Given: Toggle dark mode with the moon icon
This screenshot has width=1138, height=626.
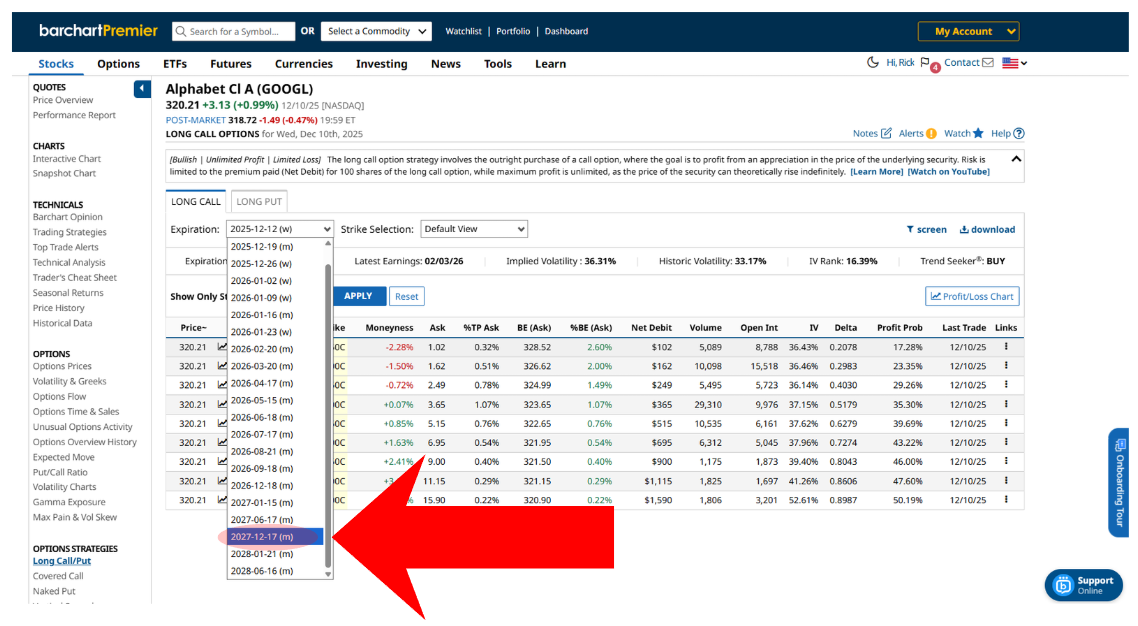Looking at the screenshot, I should pos(874,63).
